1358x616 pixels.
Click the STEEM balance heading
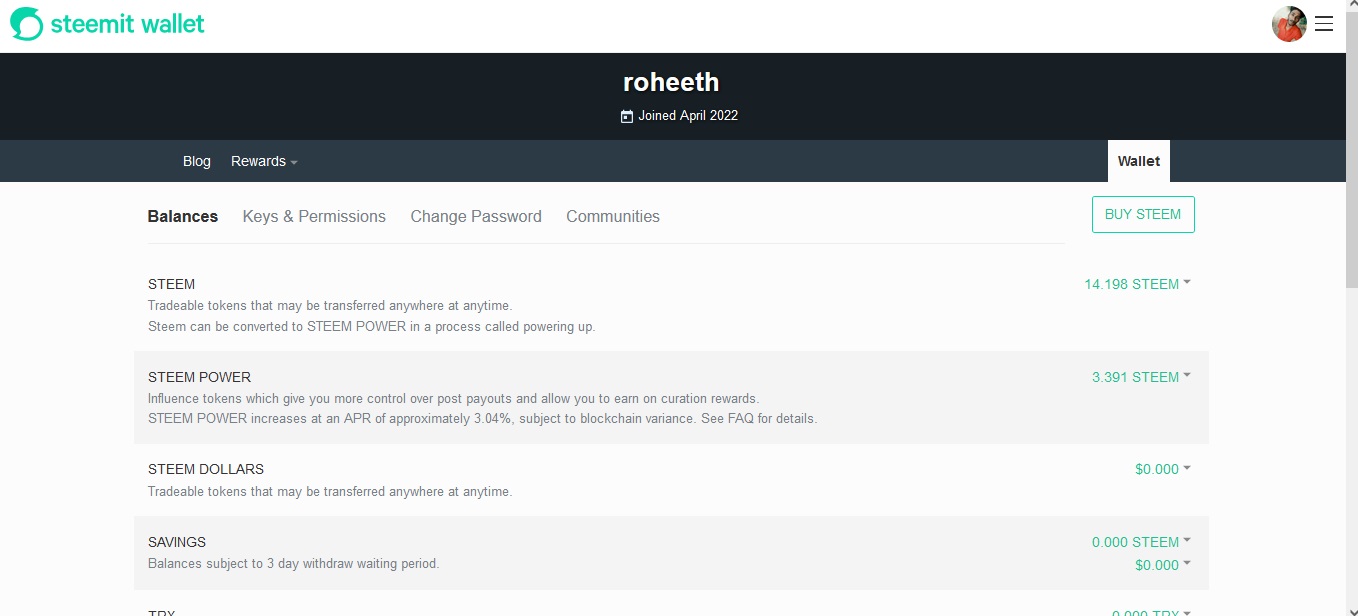[x=172, y=284]
